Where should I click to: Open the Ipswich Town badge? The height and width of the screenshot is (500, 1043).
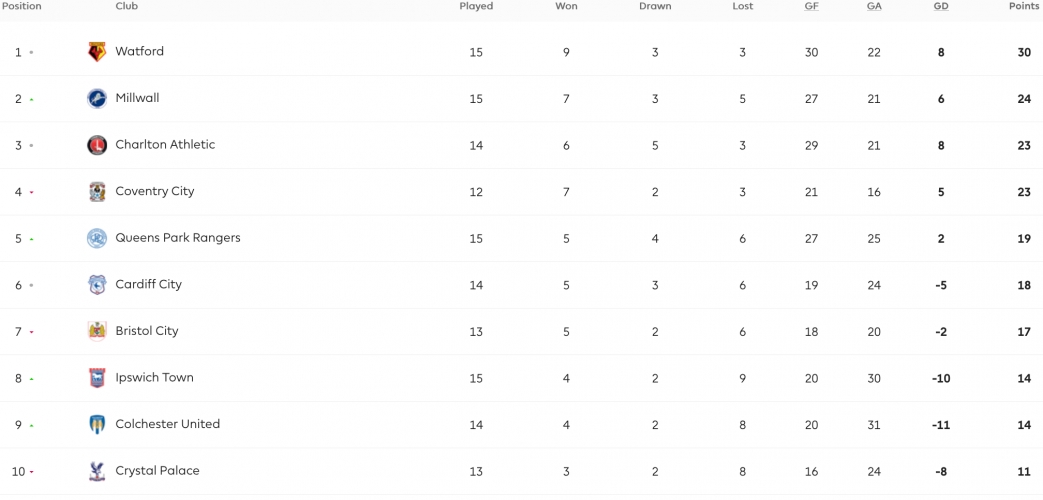pos(97,378)
